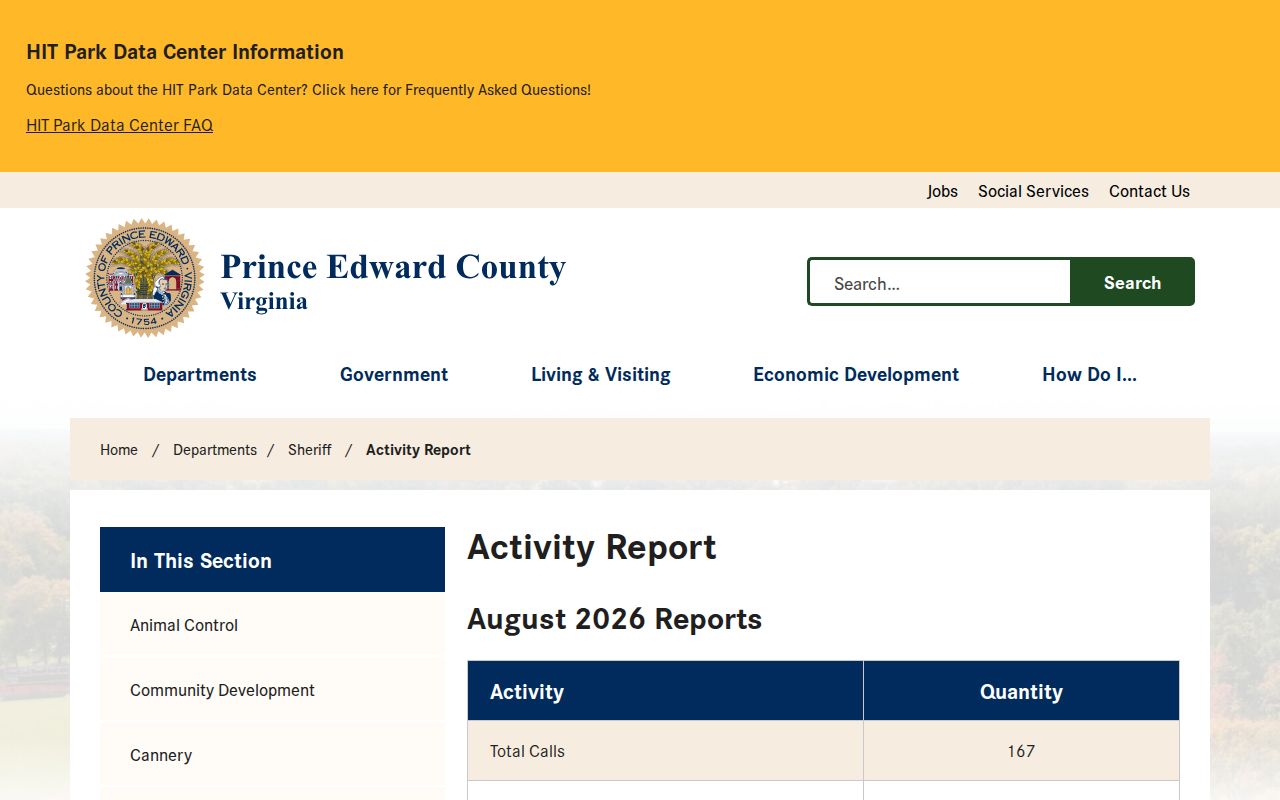Select Departments in the breadcrumb trail
This screenshot has height=800, width=1280.
click(x=215, y=450)
